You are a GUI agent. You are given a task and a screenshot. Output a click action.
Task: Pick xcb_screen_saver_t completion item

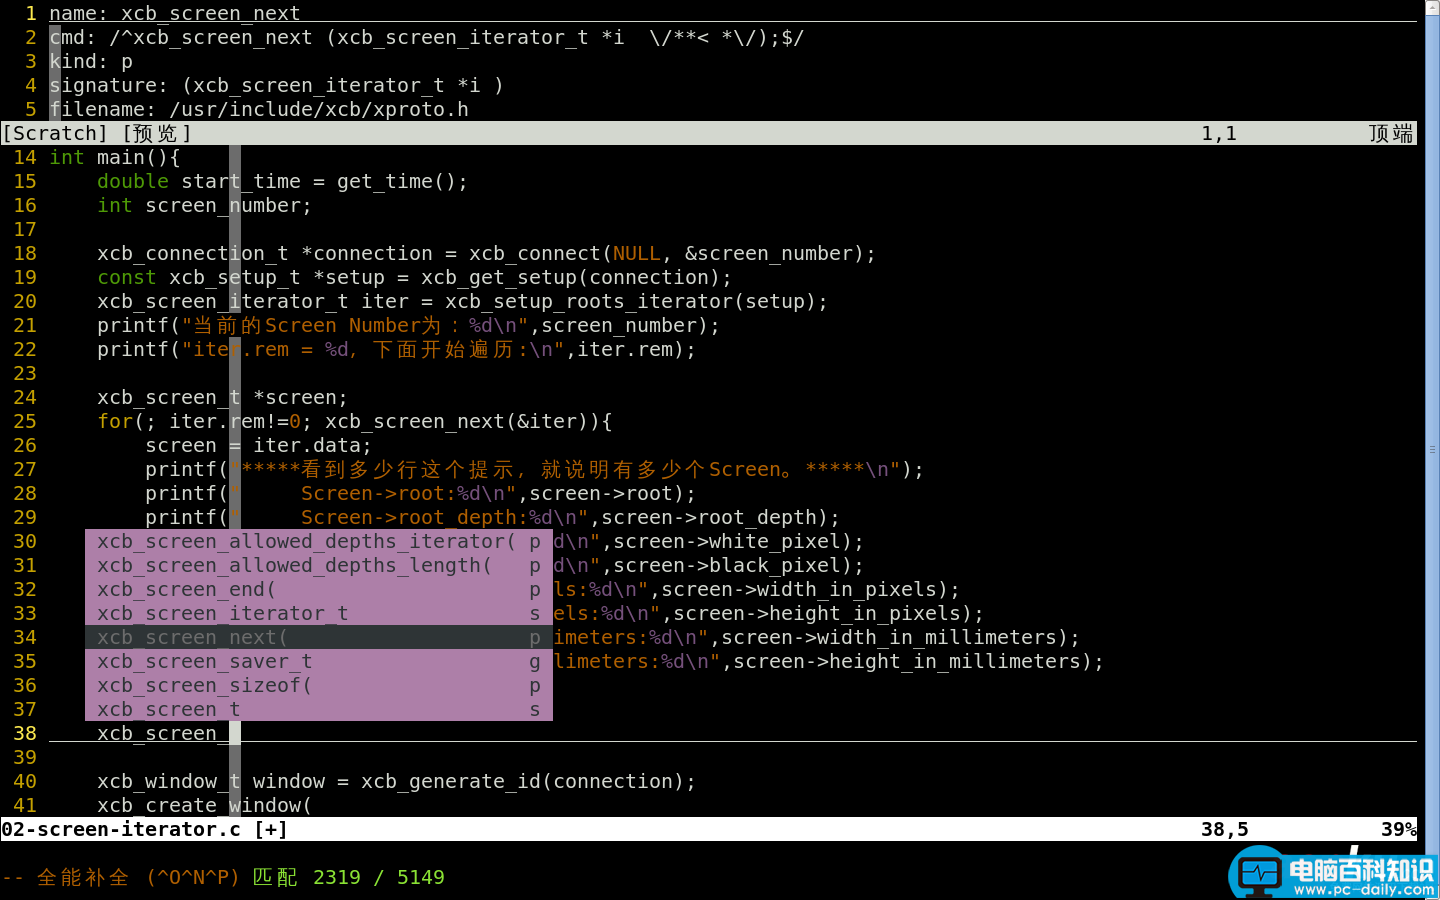[319, 661]
